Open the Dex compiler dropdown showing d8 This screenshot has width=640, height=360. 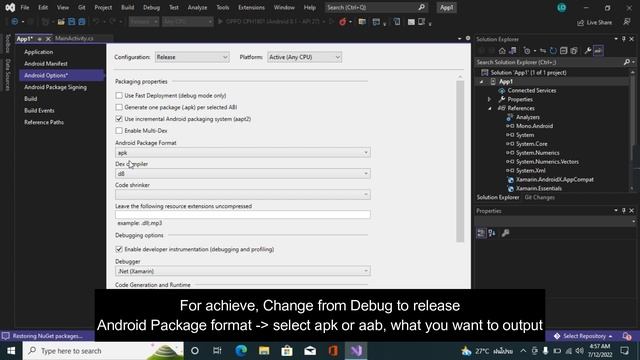tap(242, 173)
